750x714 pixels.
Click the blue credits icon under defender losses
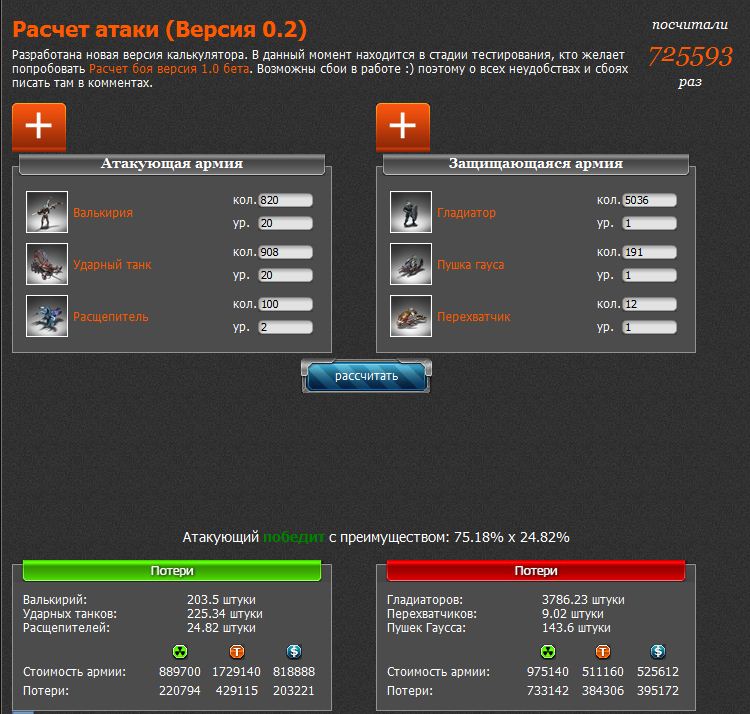coord(658,651)
